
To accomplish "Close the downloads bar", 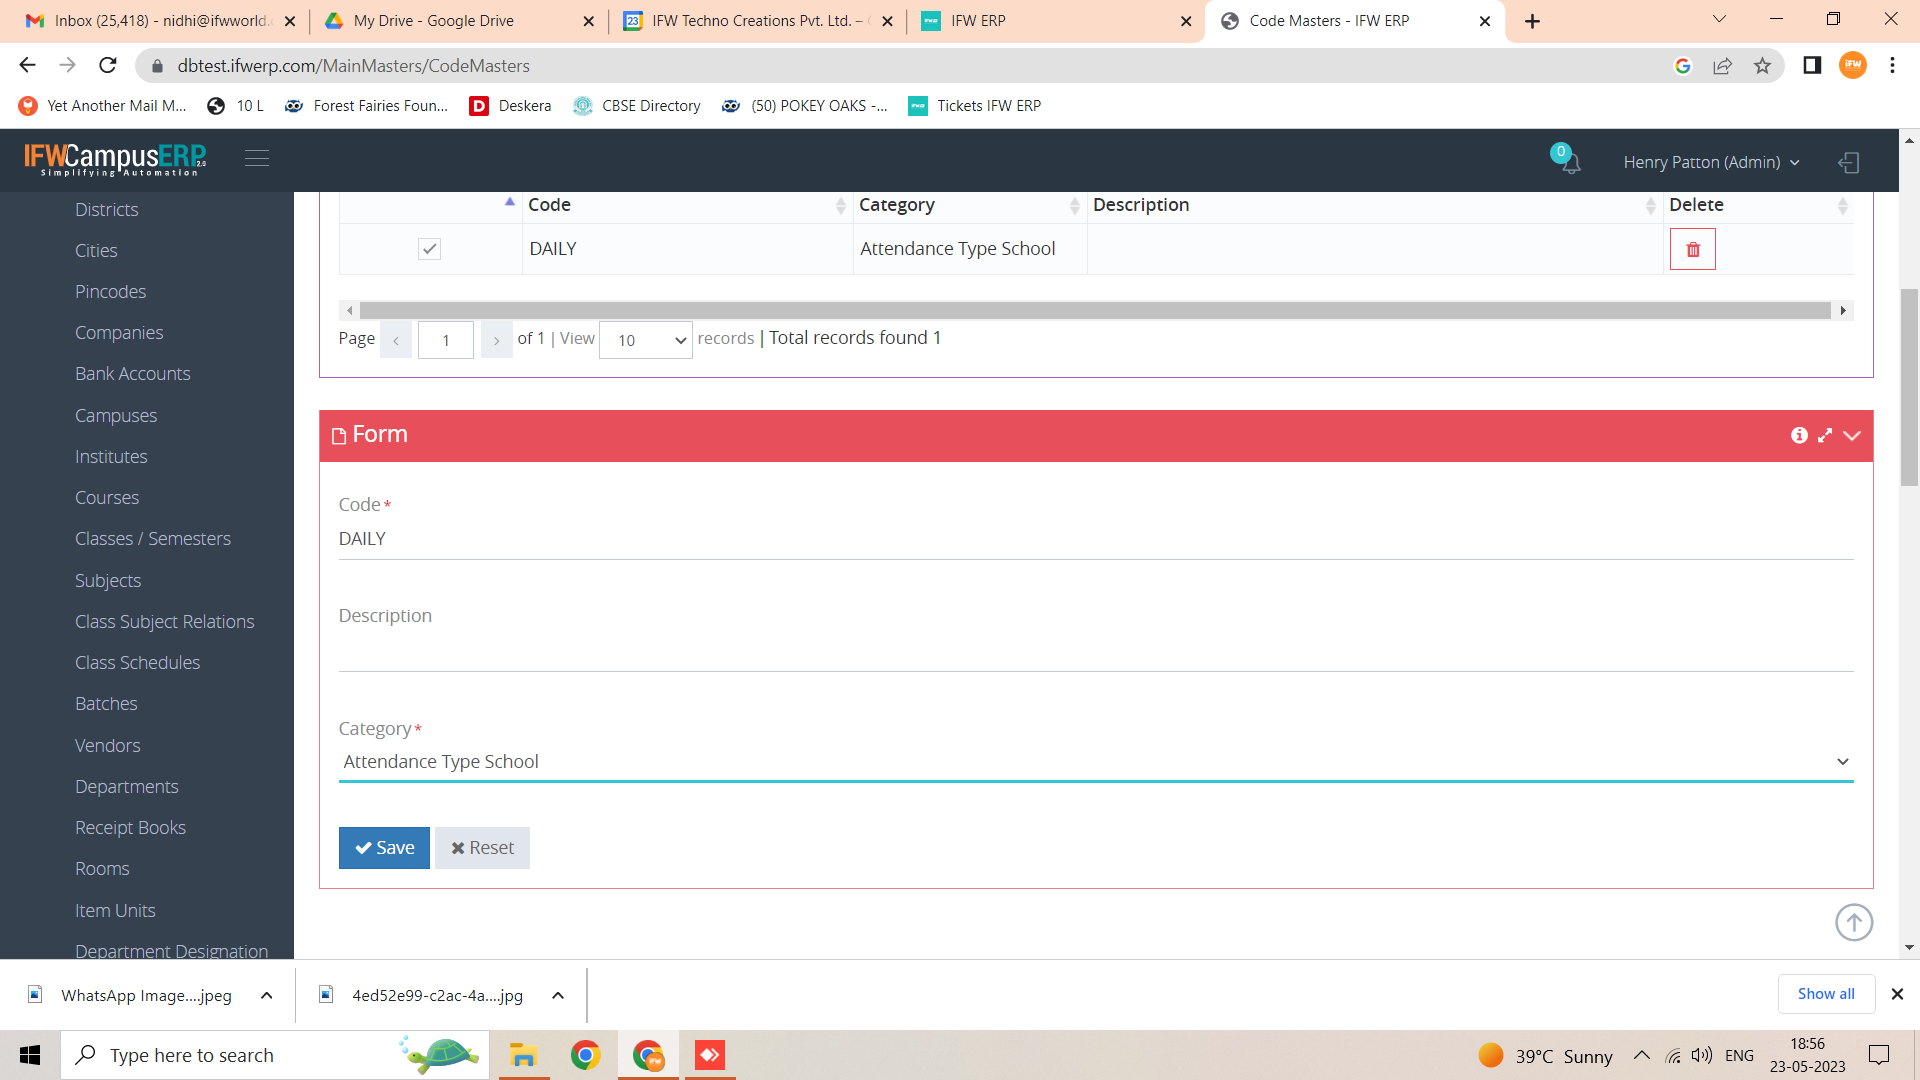I will tap(1897, 994).
